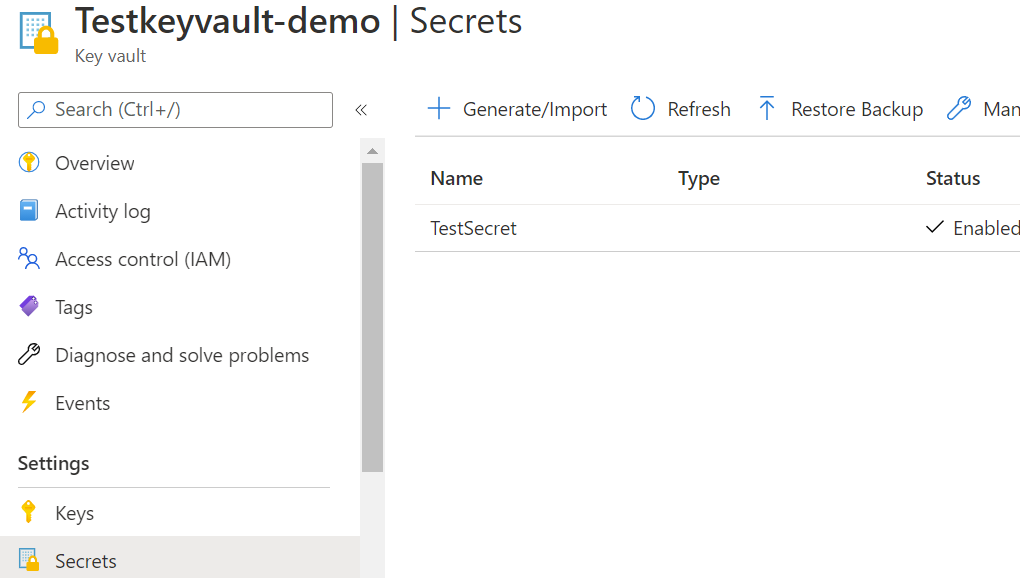Collapse the navigation pane with the chevron

click(361, 111)
